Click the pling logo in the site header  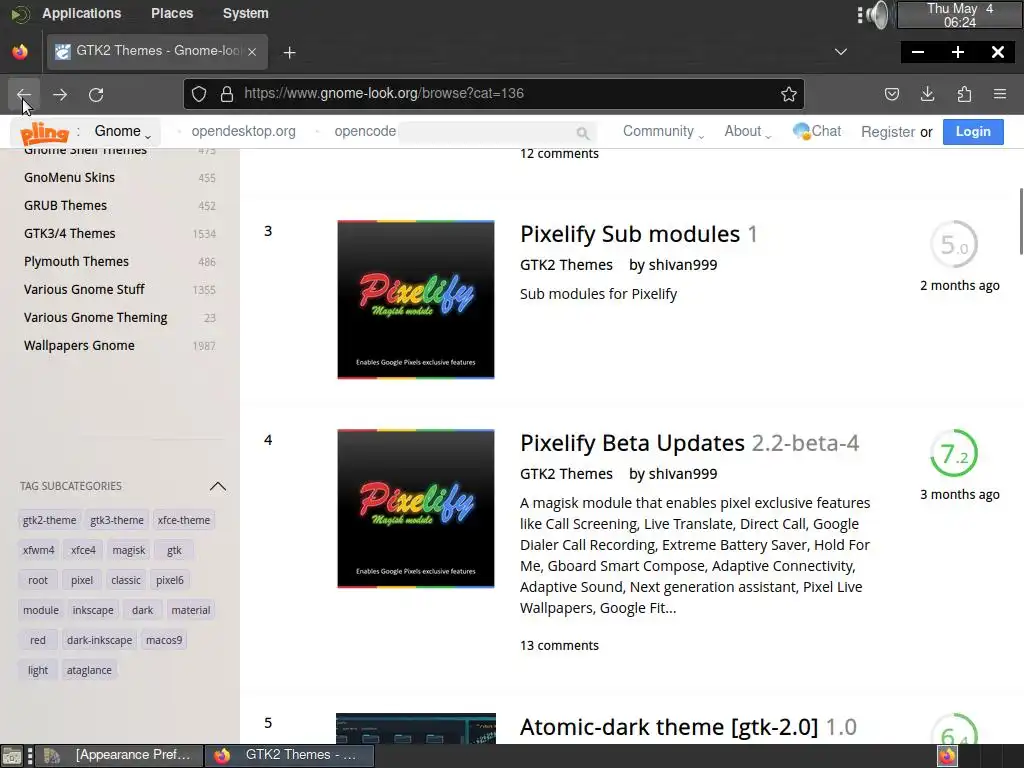(44, 133)
